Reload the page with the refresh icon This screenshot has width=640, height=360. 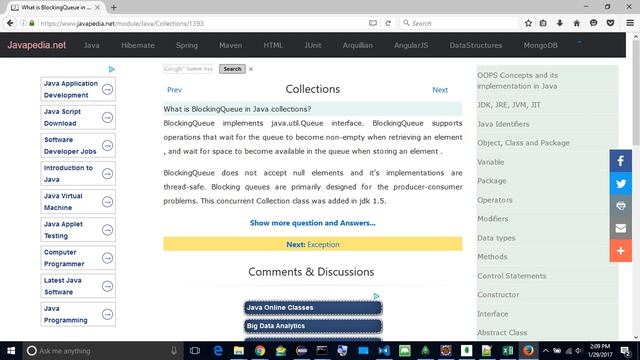tap(388, 23)
